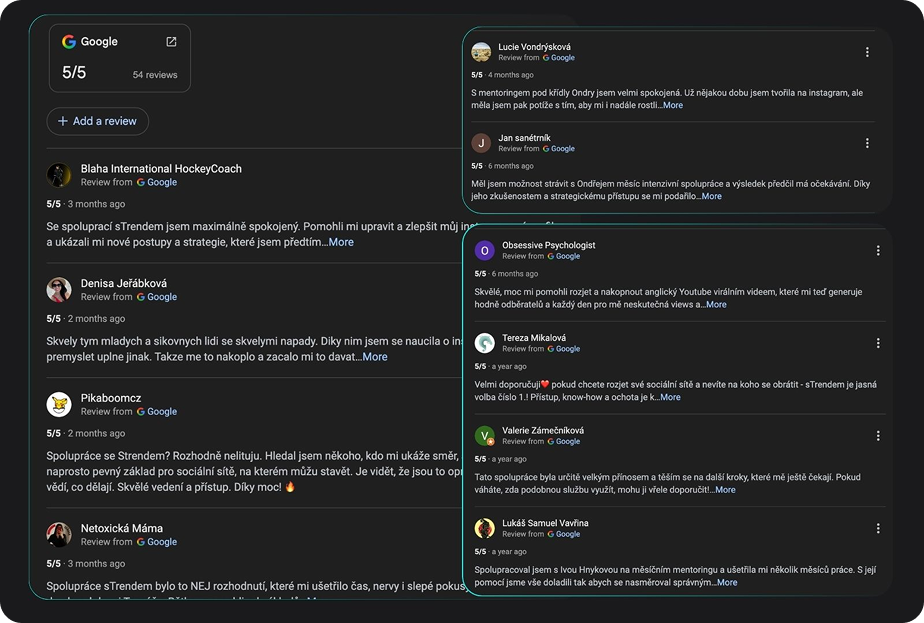Open Google reviews external link icon

click(171, 42)
